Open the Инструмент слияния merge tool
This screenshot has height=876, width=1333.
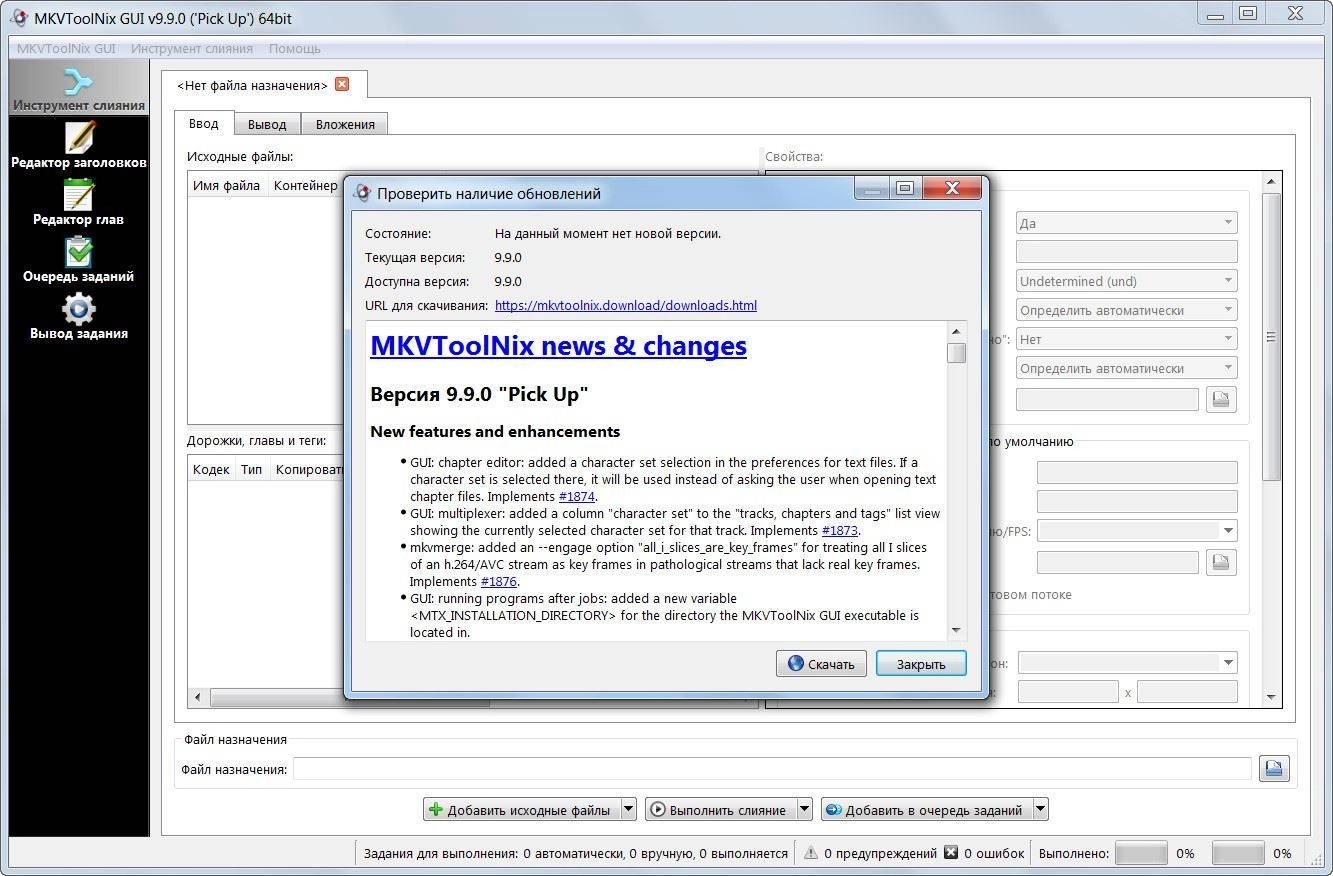click(x=78, y=88)
